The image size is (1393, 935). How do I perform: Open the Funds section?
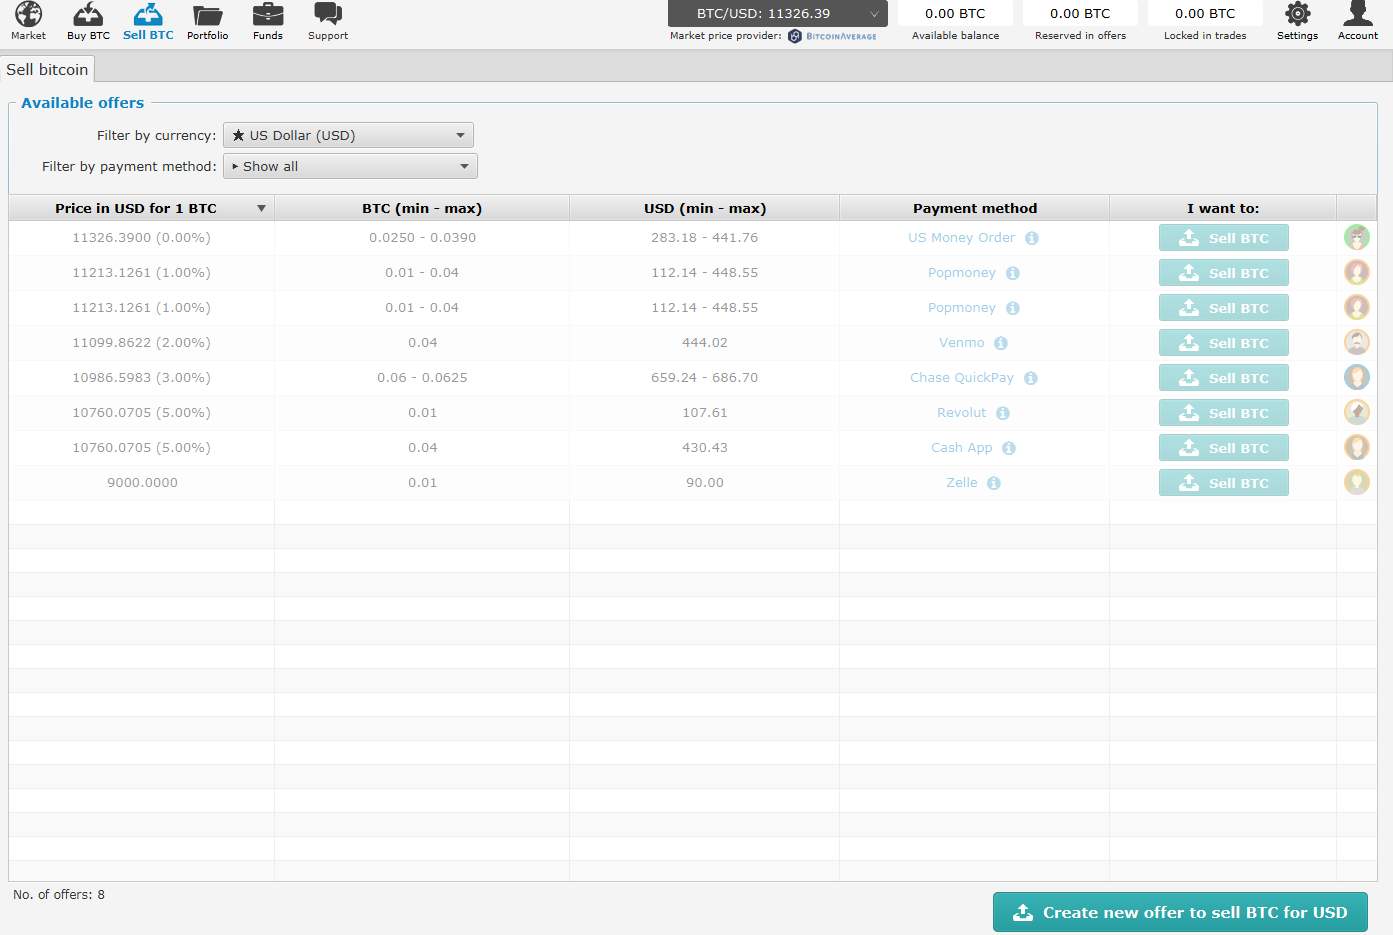pyautogui.click(x=268, y=21)
